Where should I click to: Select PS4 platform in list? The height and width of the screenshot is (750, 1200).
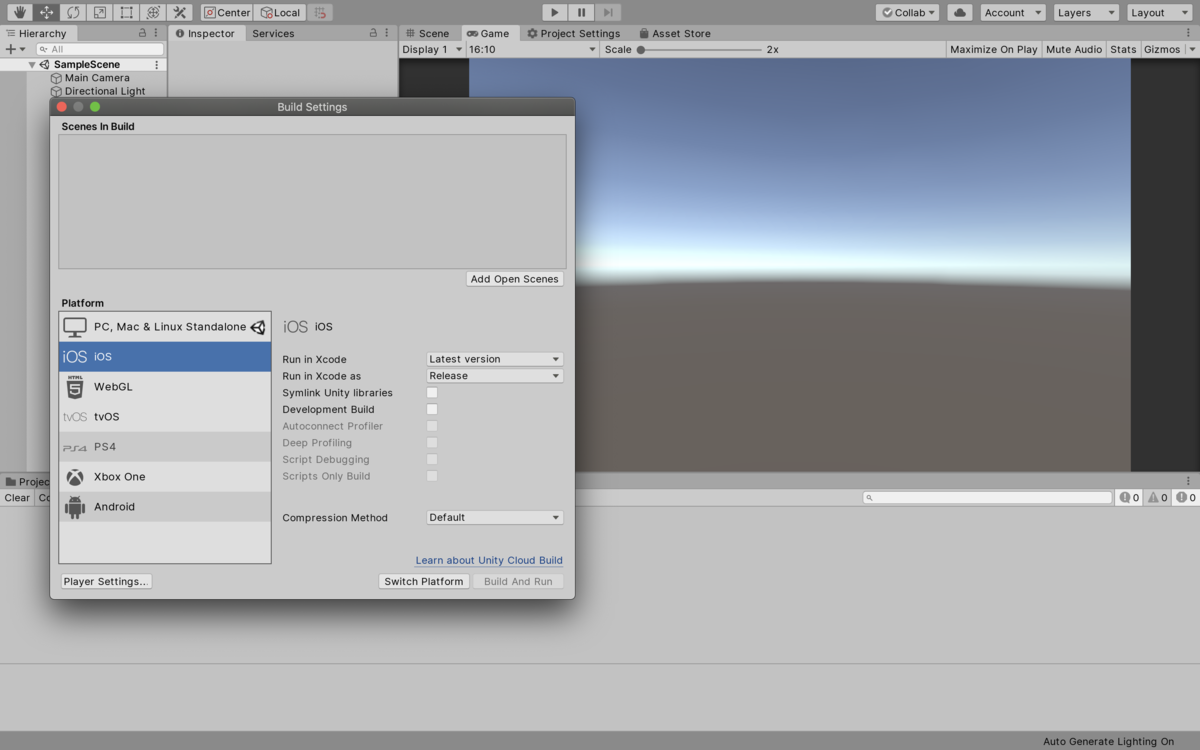pos(165,447)
